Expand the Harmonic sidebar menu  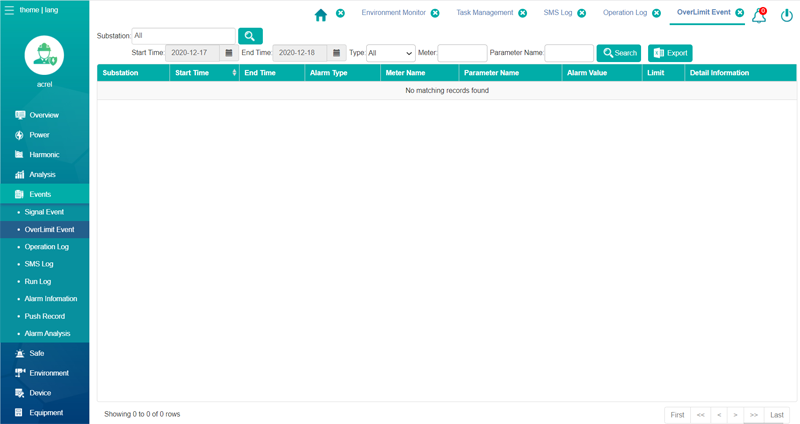pyautogui.click(x=44, y=155)
